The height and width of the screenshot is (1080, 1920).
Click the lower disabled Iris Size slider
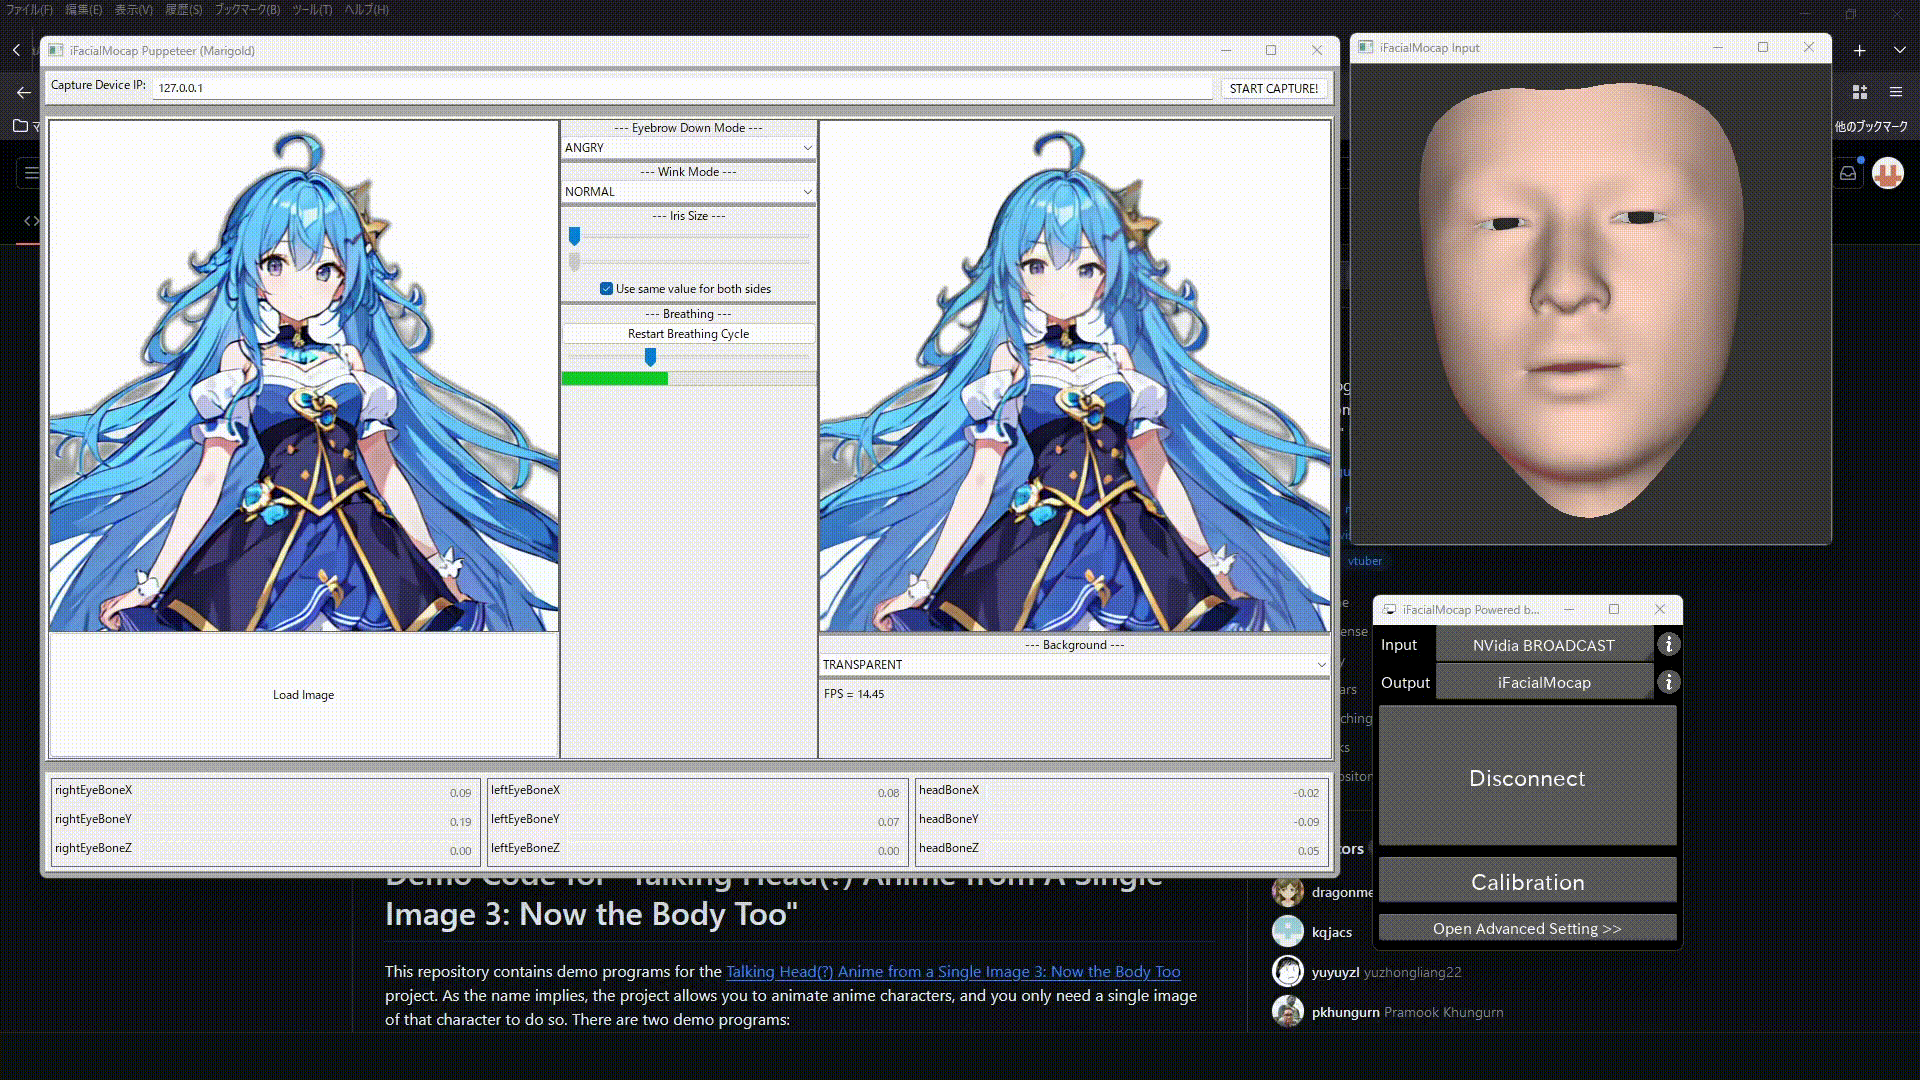pos(688,262)
